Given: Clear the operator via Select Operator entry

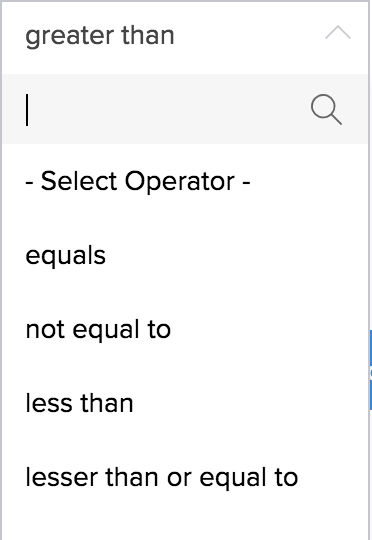Looking at the screenshot, I should (x=185, y=181).
